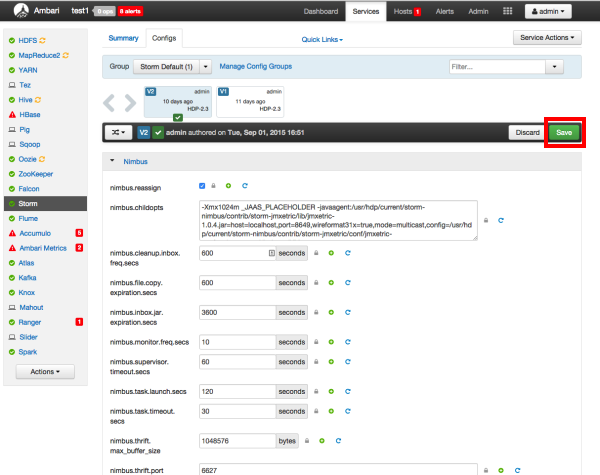Click HDFS restart-required refresh icon
The image size is (600, 475).
(x=42, y=40)
